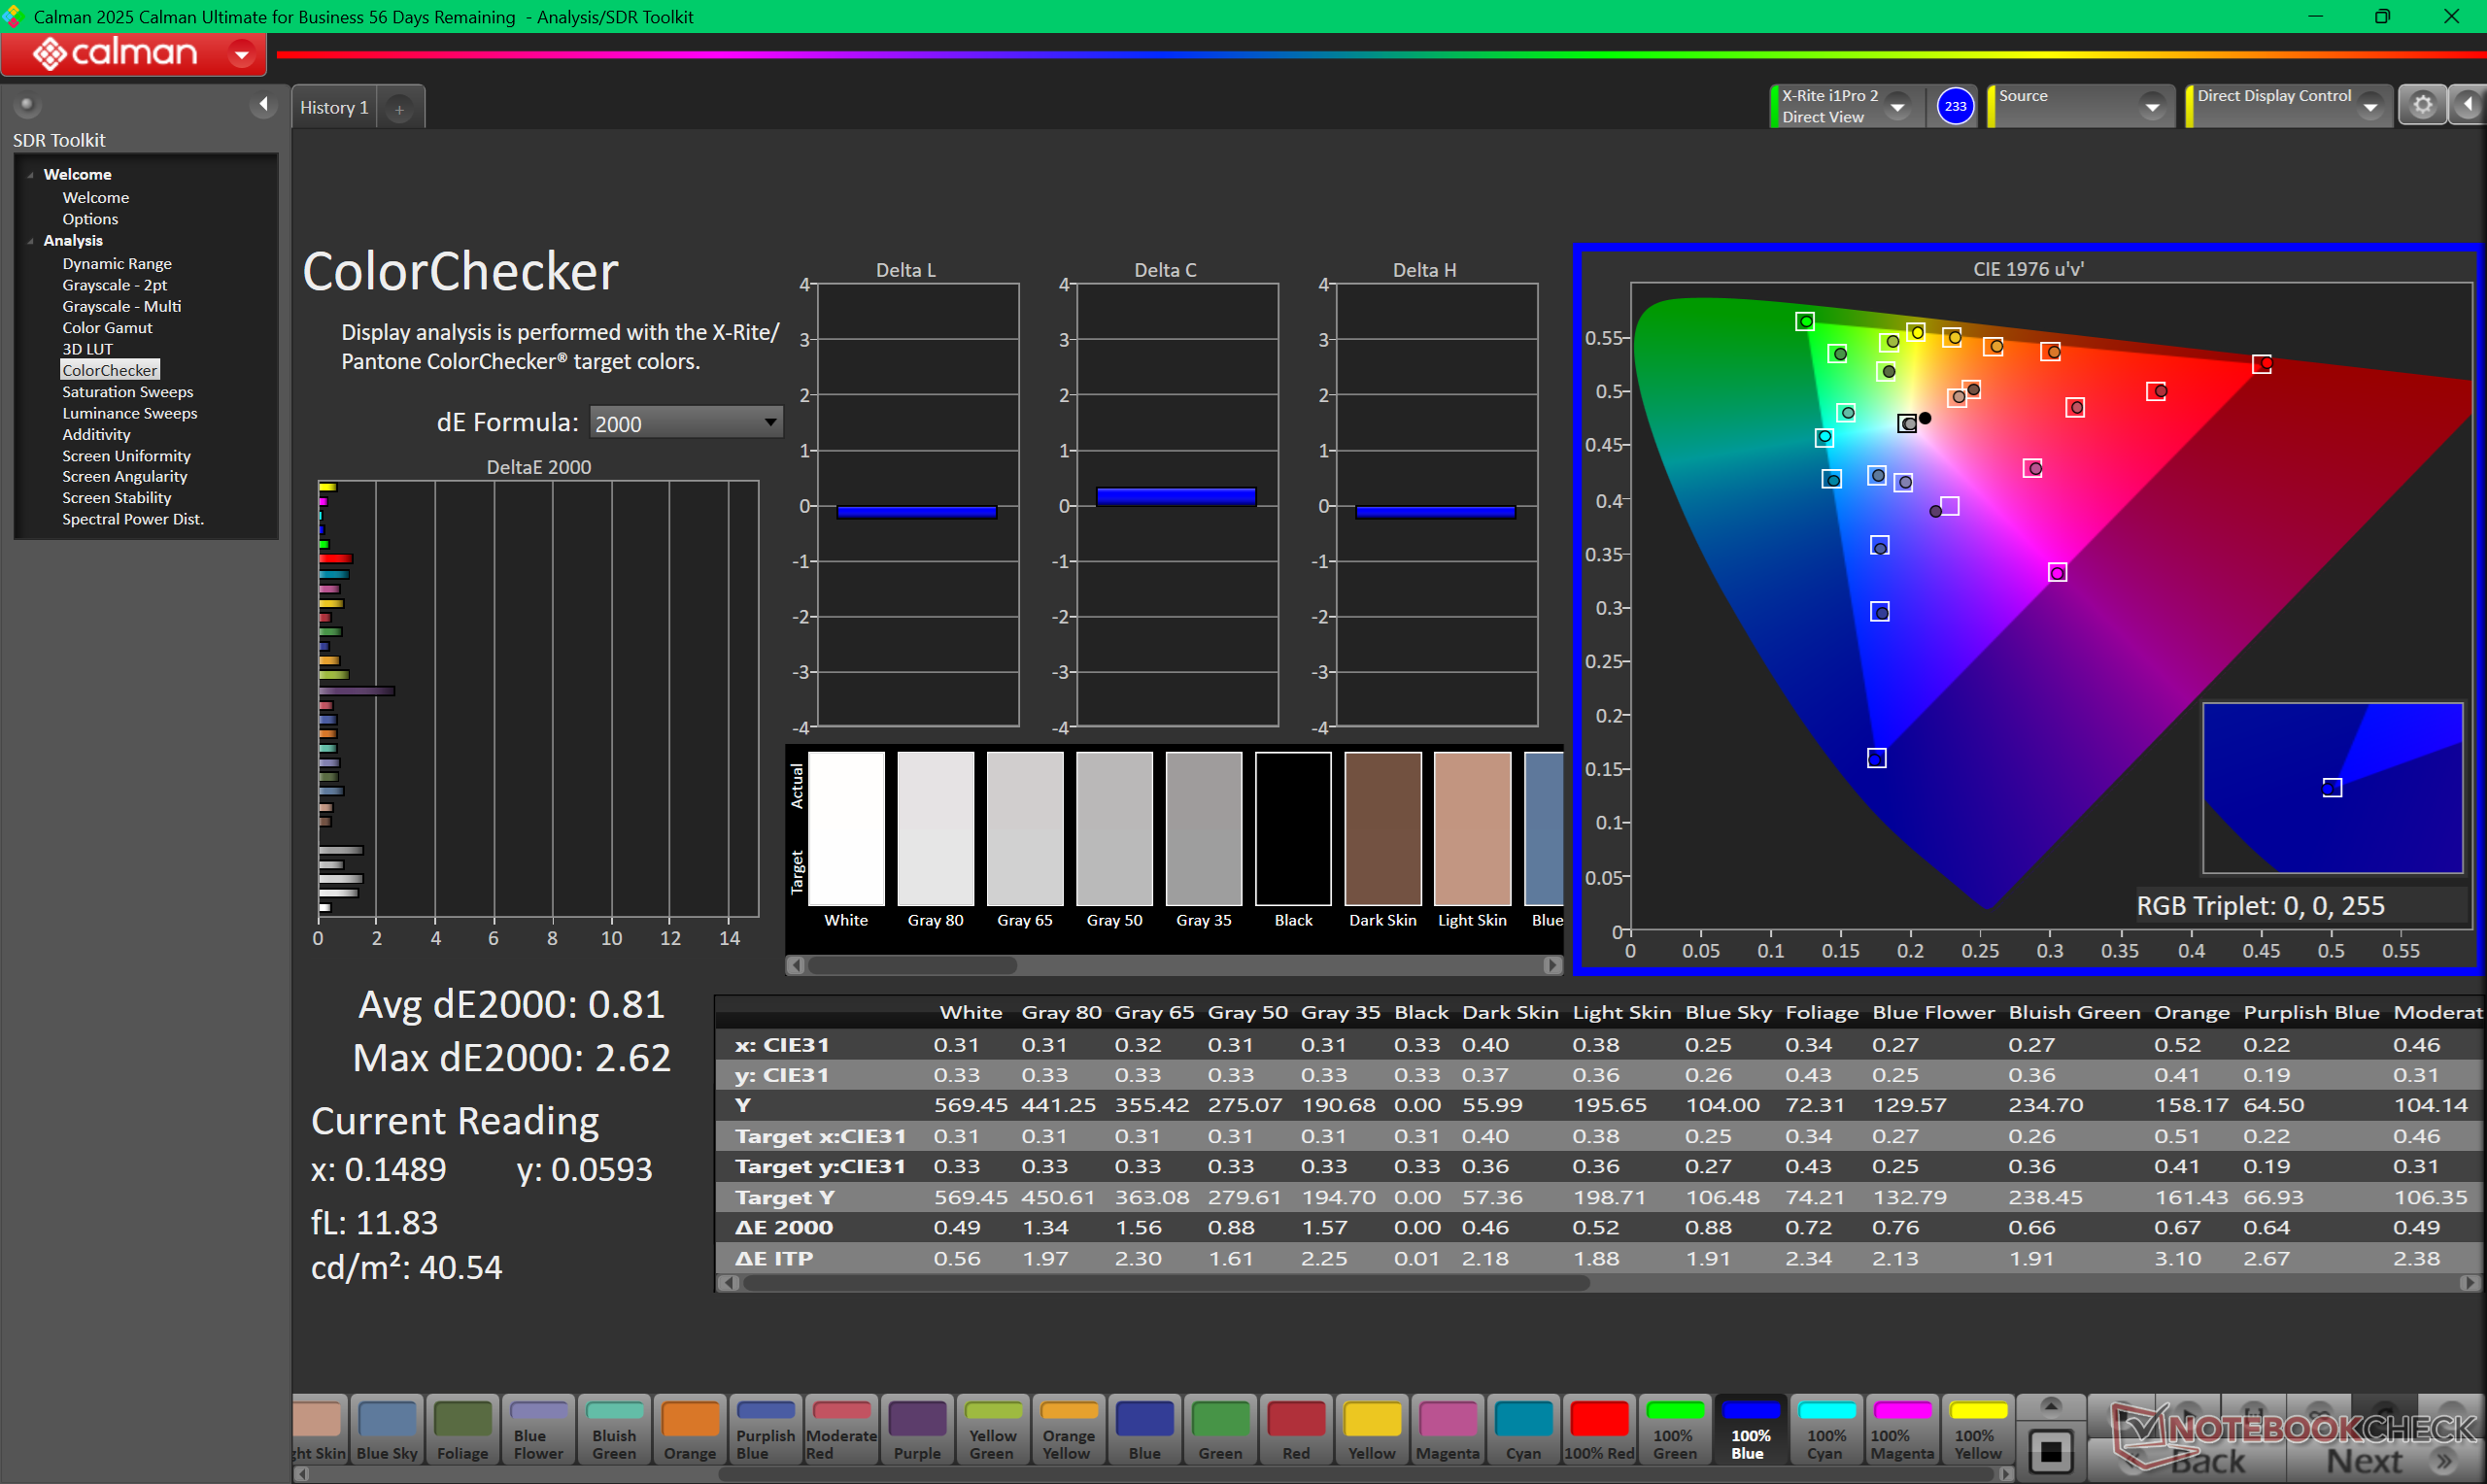Open Saturation Sweeps in the sidebar
Screen dimensions: 2487x1484
point(127,392)
